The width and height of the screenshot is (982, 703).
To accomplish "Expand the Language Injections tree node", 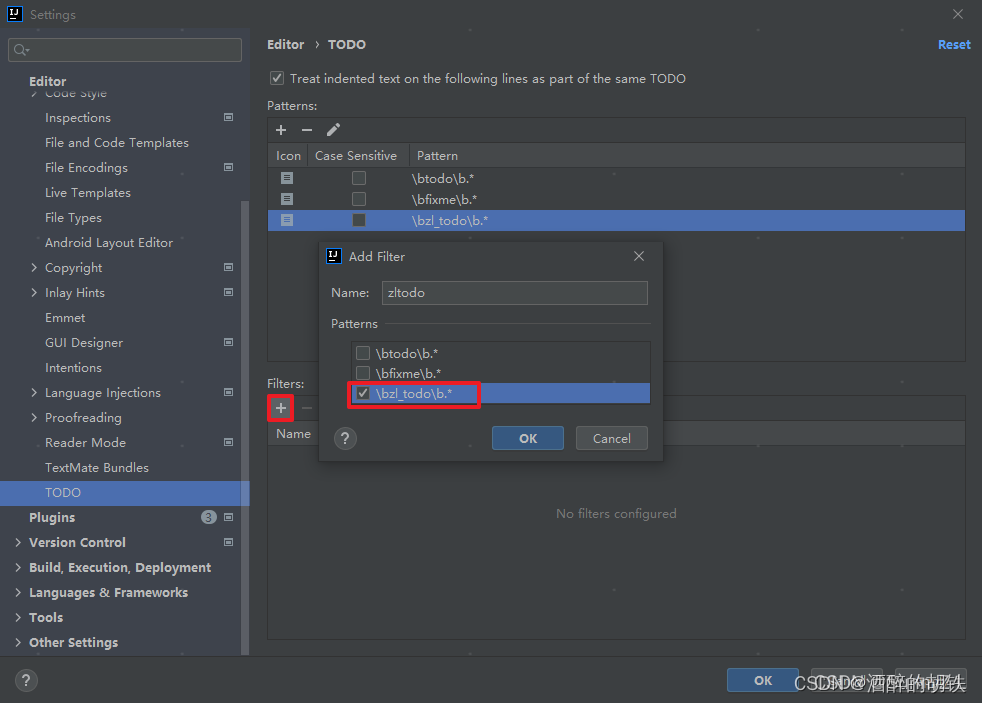I will coord(34,393).
